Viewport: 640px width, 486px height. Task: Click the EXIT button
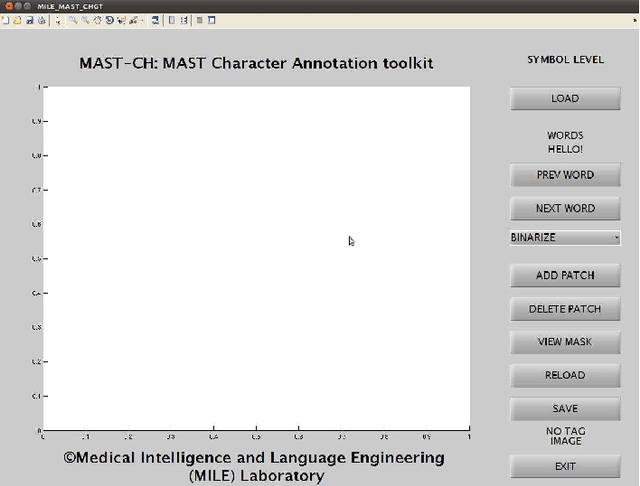coord(565,466)
